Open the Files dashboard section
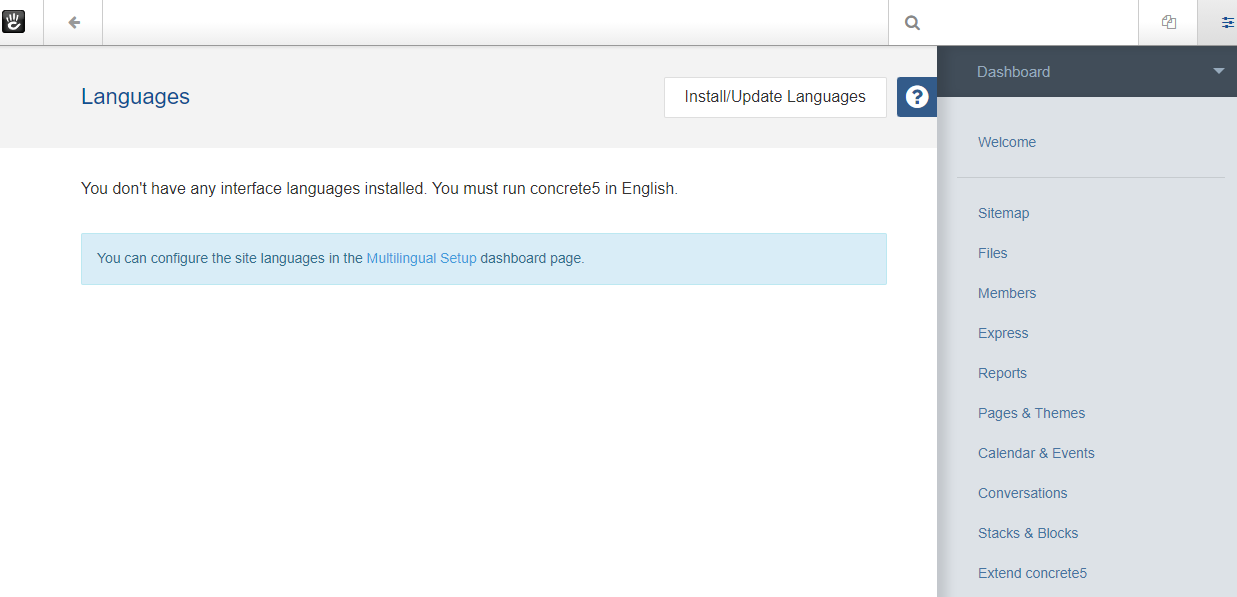 coord(993,253)
